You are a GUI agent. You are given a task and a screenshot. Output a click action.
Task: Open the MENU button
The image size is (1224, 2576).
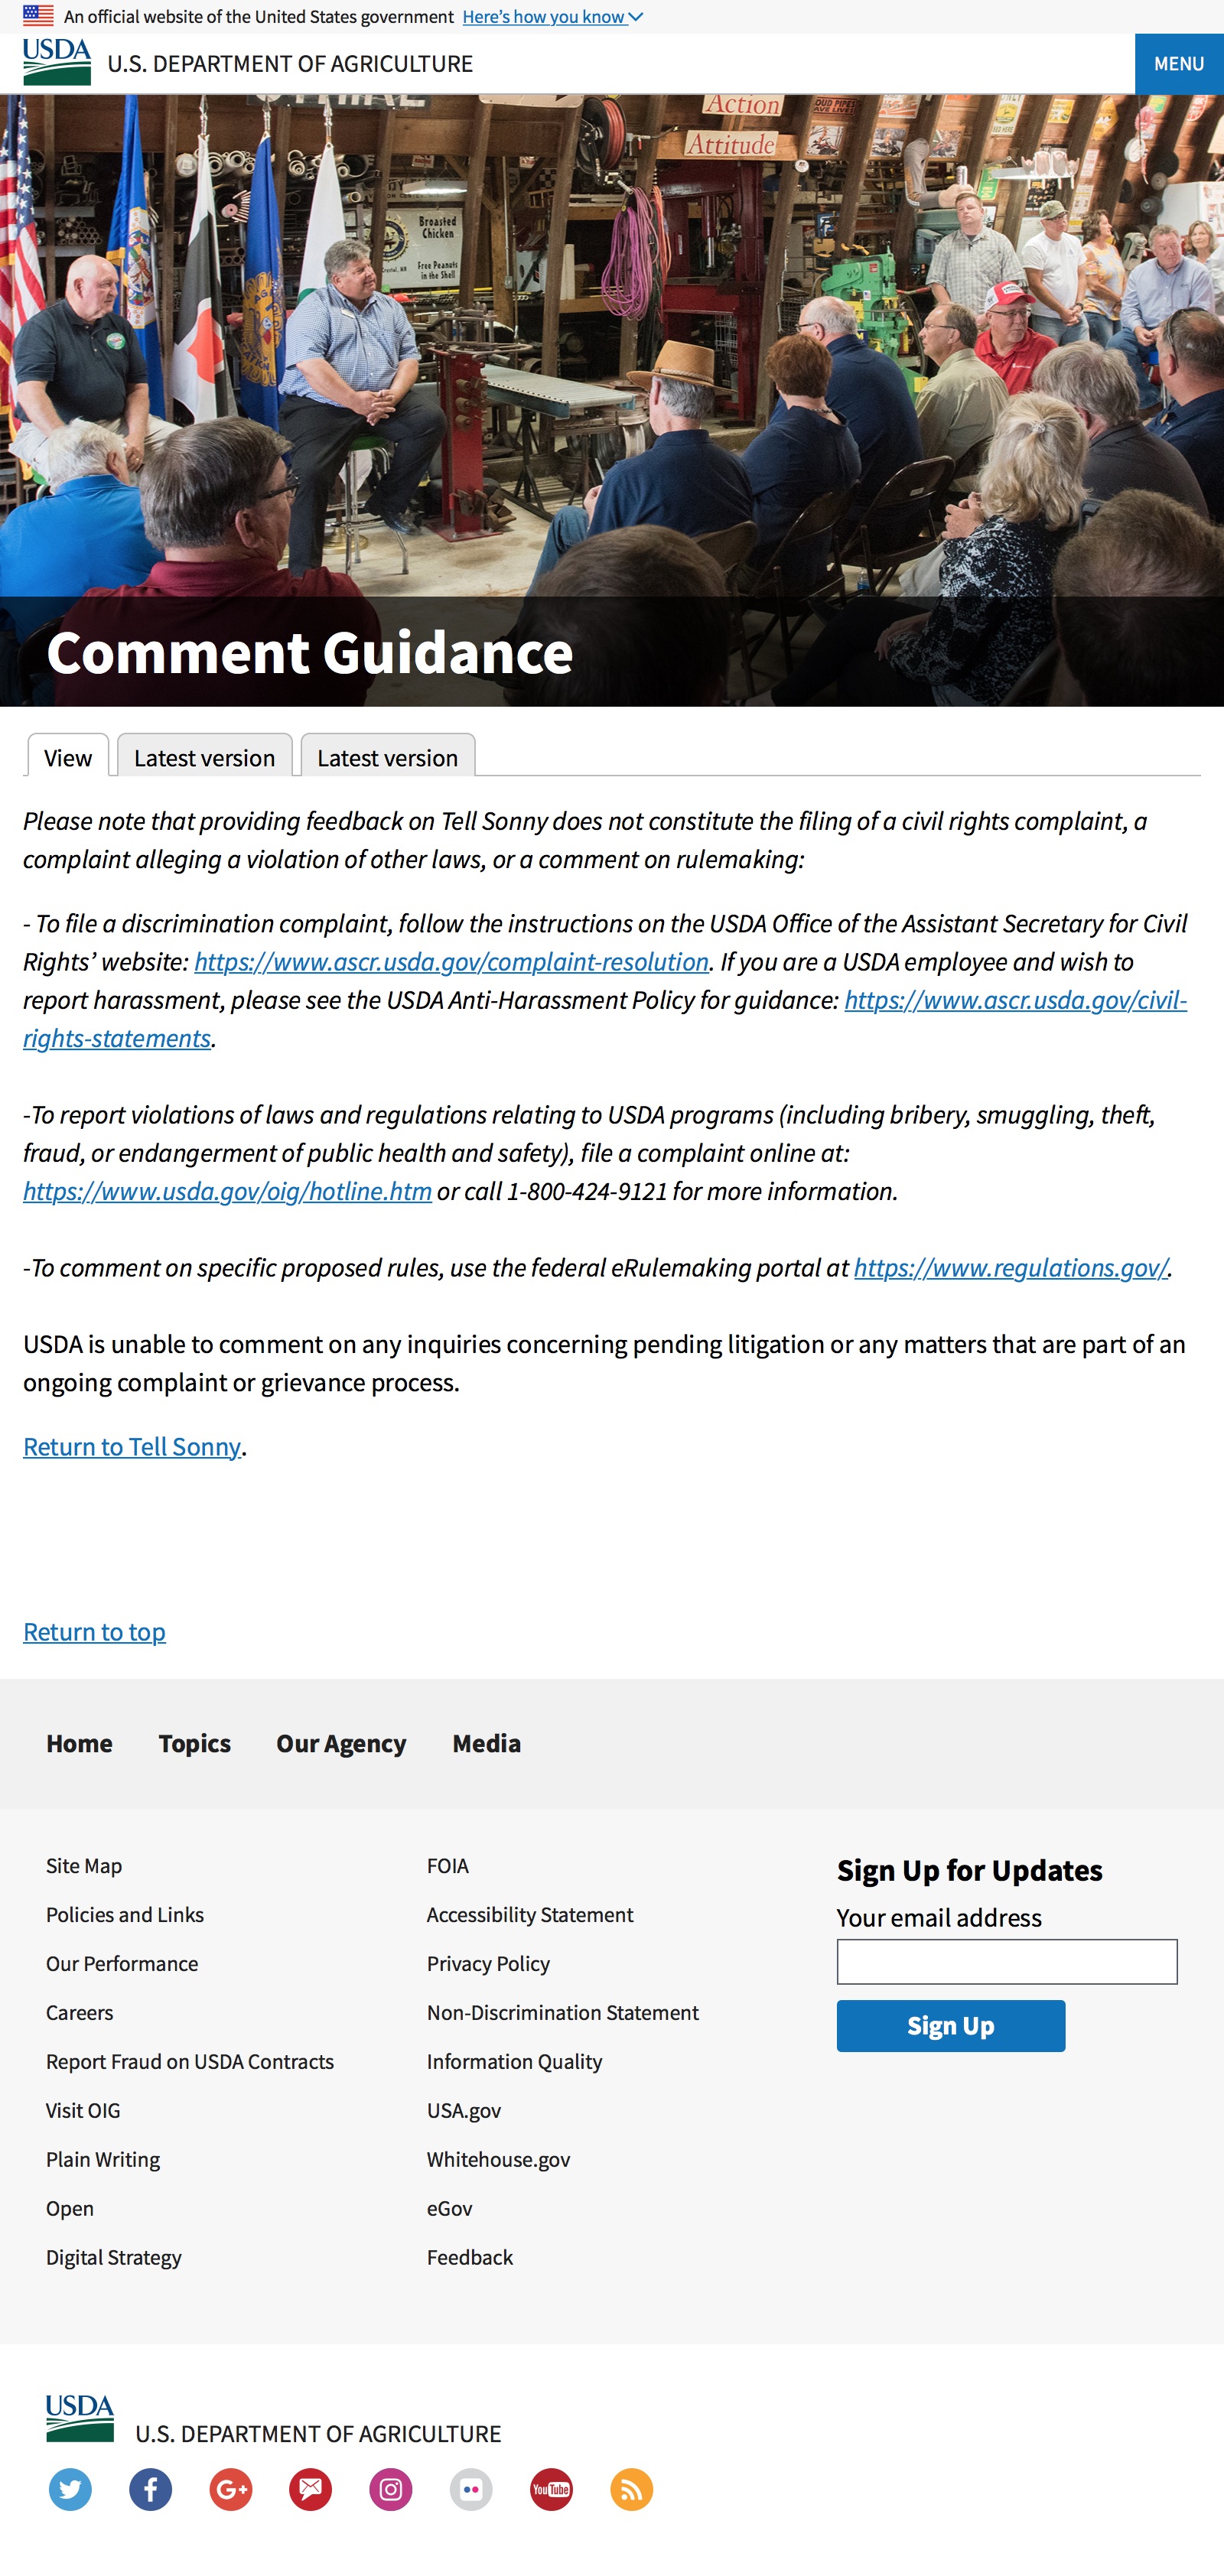point(1178,64)
